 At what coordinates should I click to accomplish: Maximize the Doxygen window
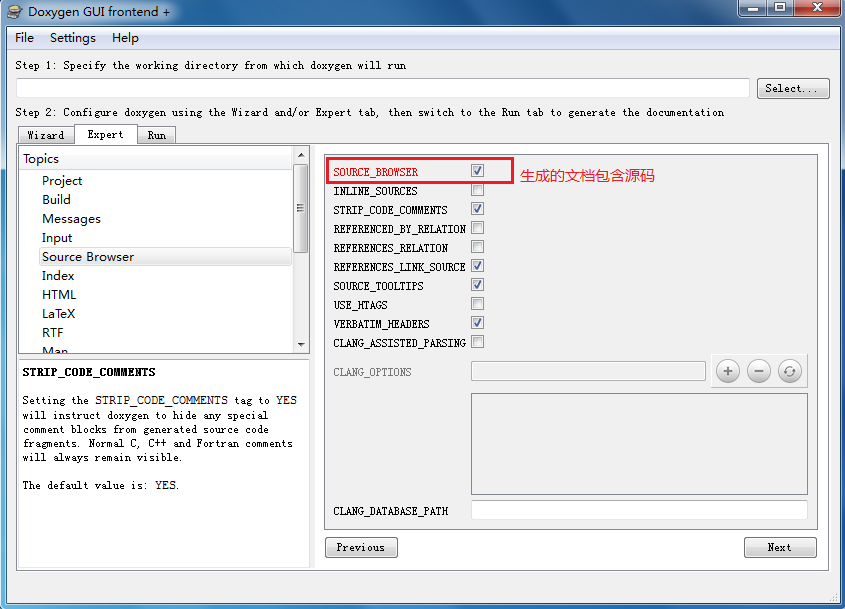point(780,8)
